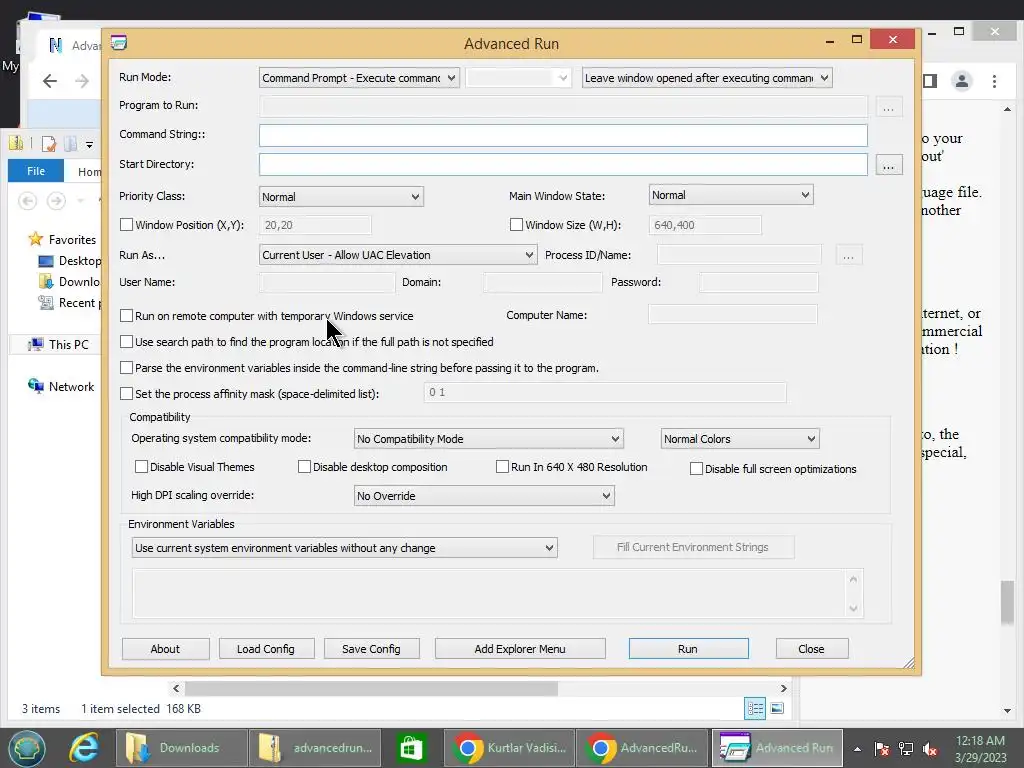
Task: Open Explorer Home ribbon tab
Action: [x=89, y=172]
